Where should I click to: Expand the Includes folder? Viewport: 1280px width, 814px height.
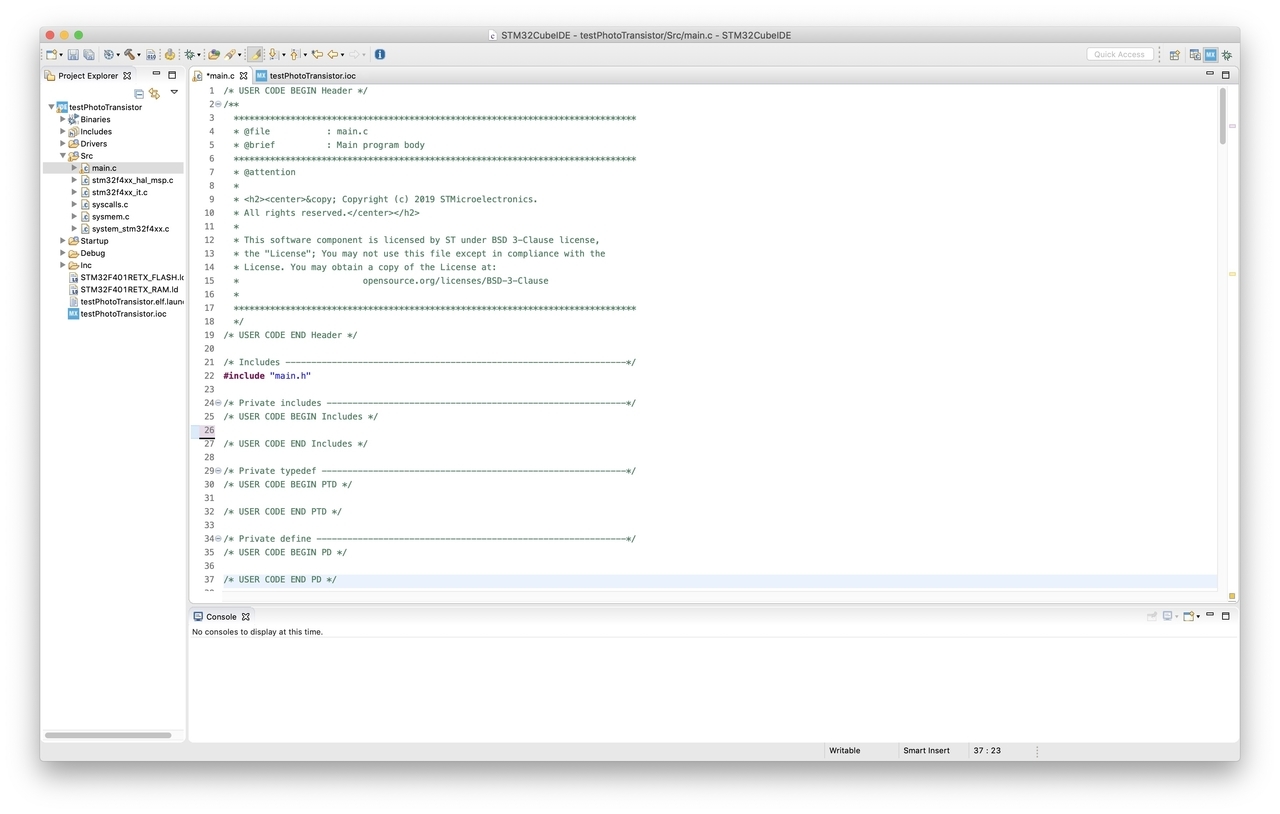tap(62, 131)
